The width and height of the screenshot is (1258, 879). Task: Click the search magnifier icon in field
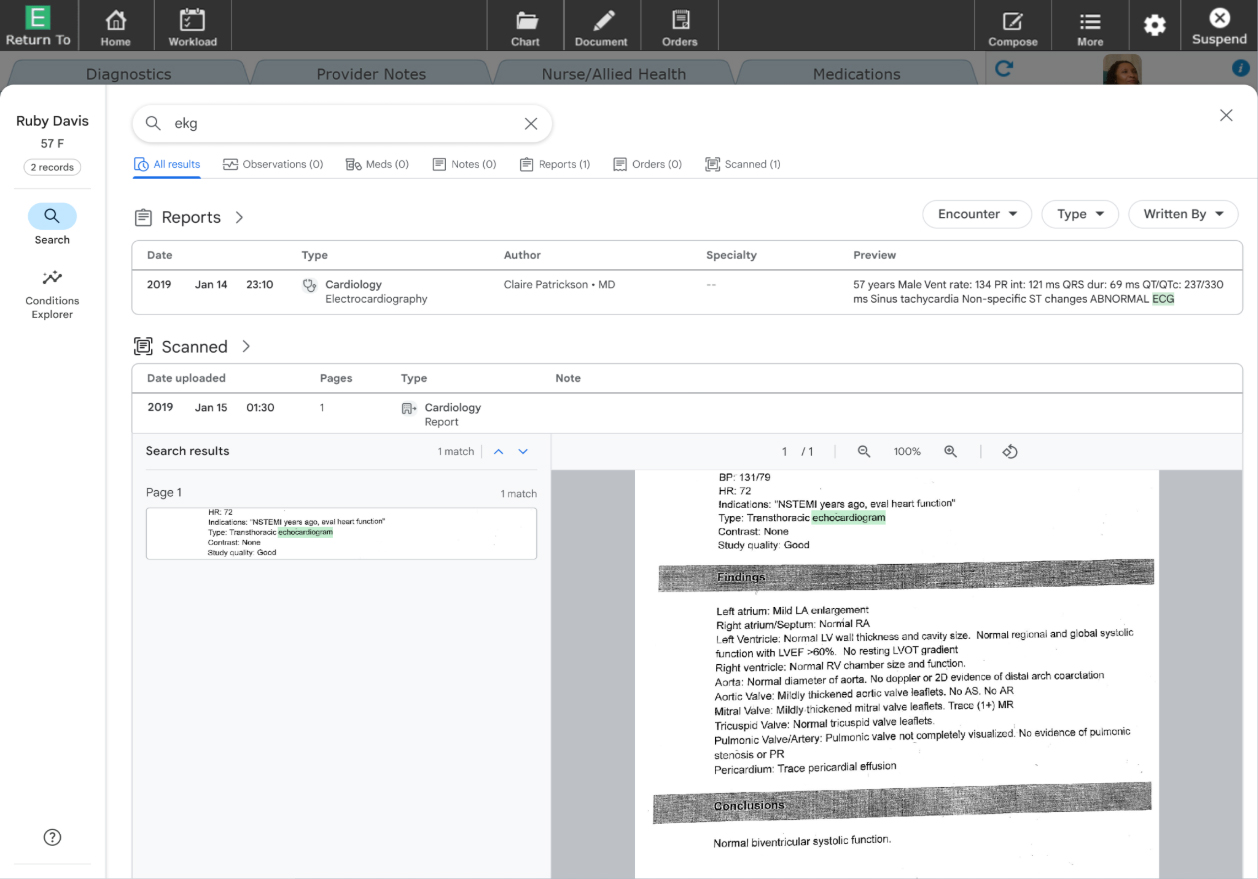pos(153,124)
